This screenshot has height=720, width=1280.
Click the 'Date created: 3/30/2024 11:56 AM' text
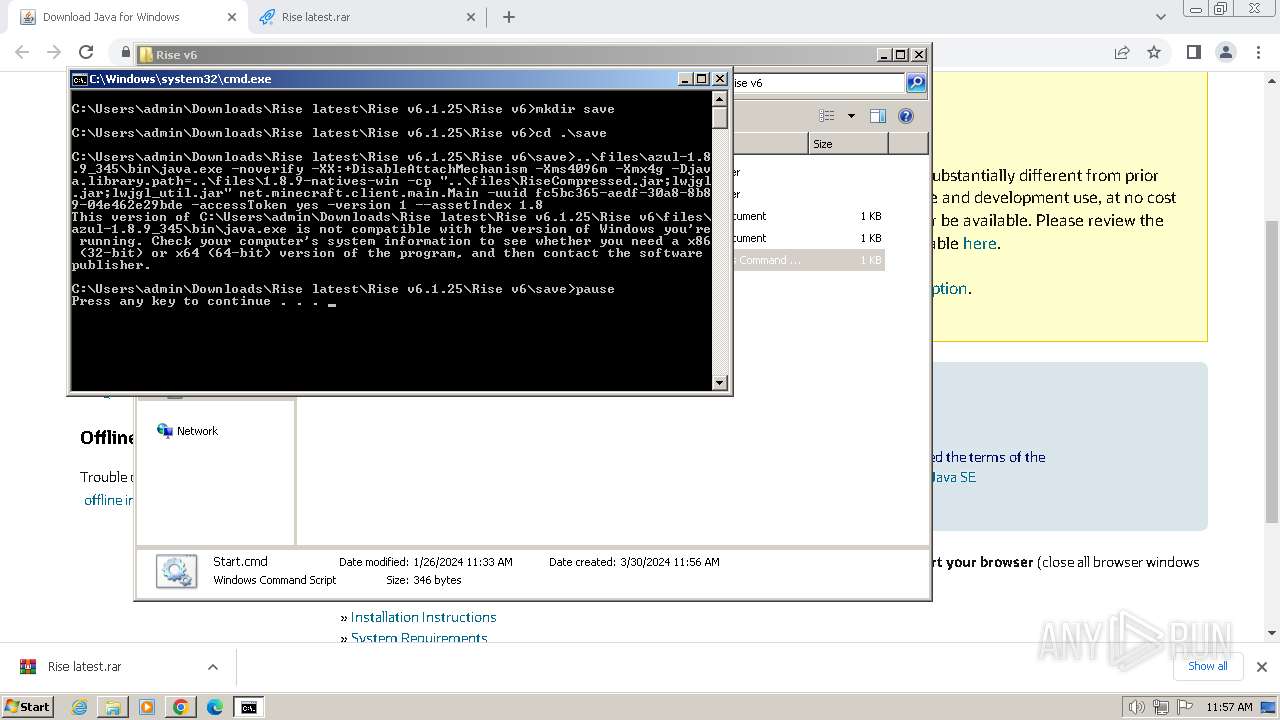pos(634,562)
